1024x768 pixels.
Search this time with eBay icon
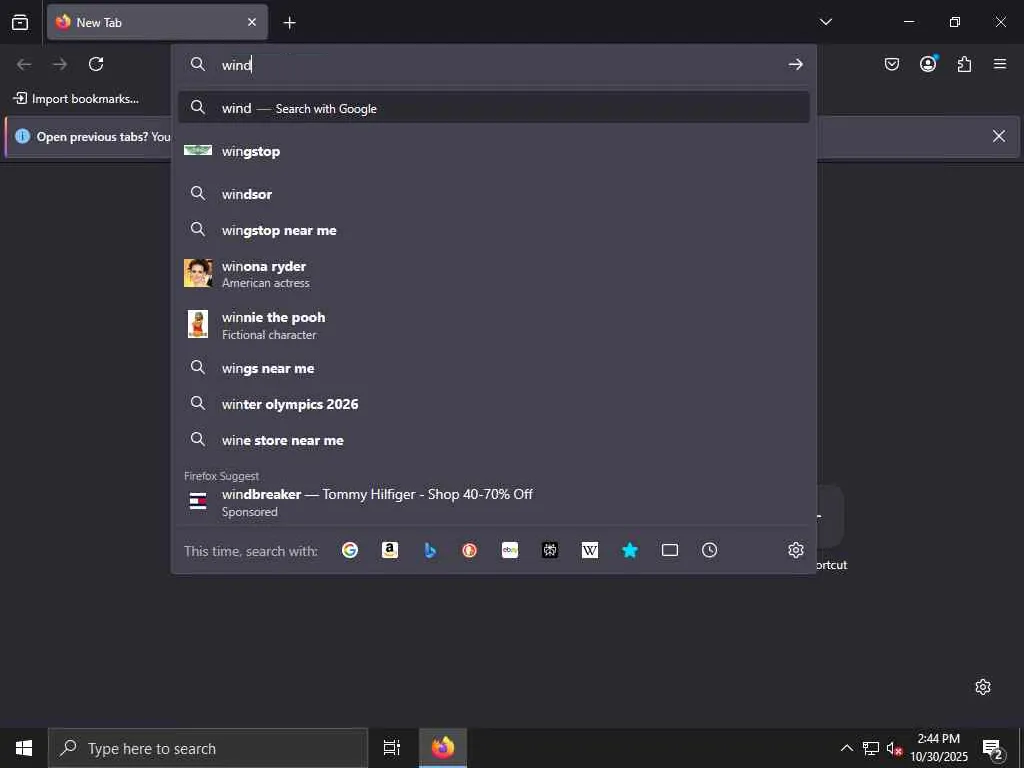coord(510,551)
